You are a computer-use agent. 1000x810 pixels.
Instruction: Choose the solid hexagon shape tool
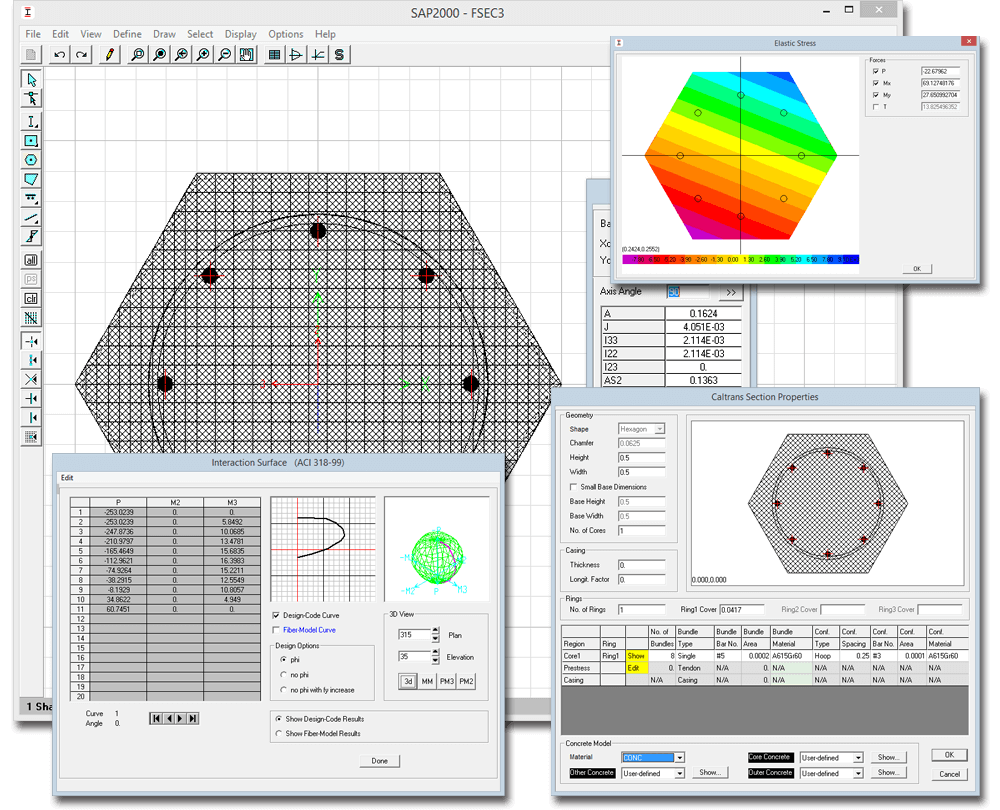[x=31, y=159]
